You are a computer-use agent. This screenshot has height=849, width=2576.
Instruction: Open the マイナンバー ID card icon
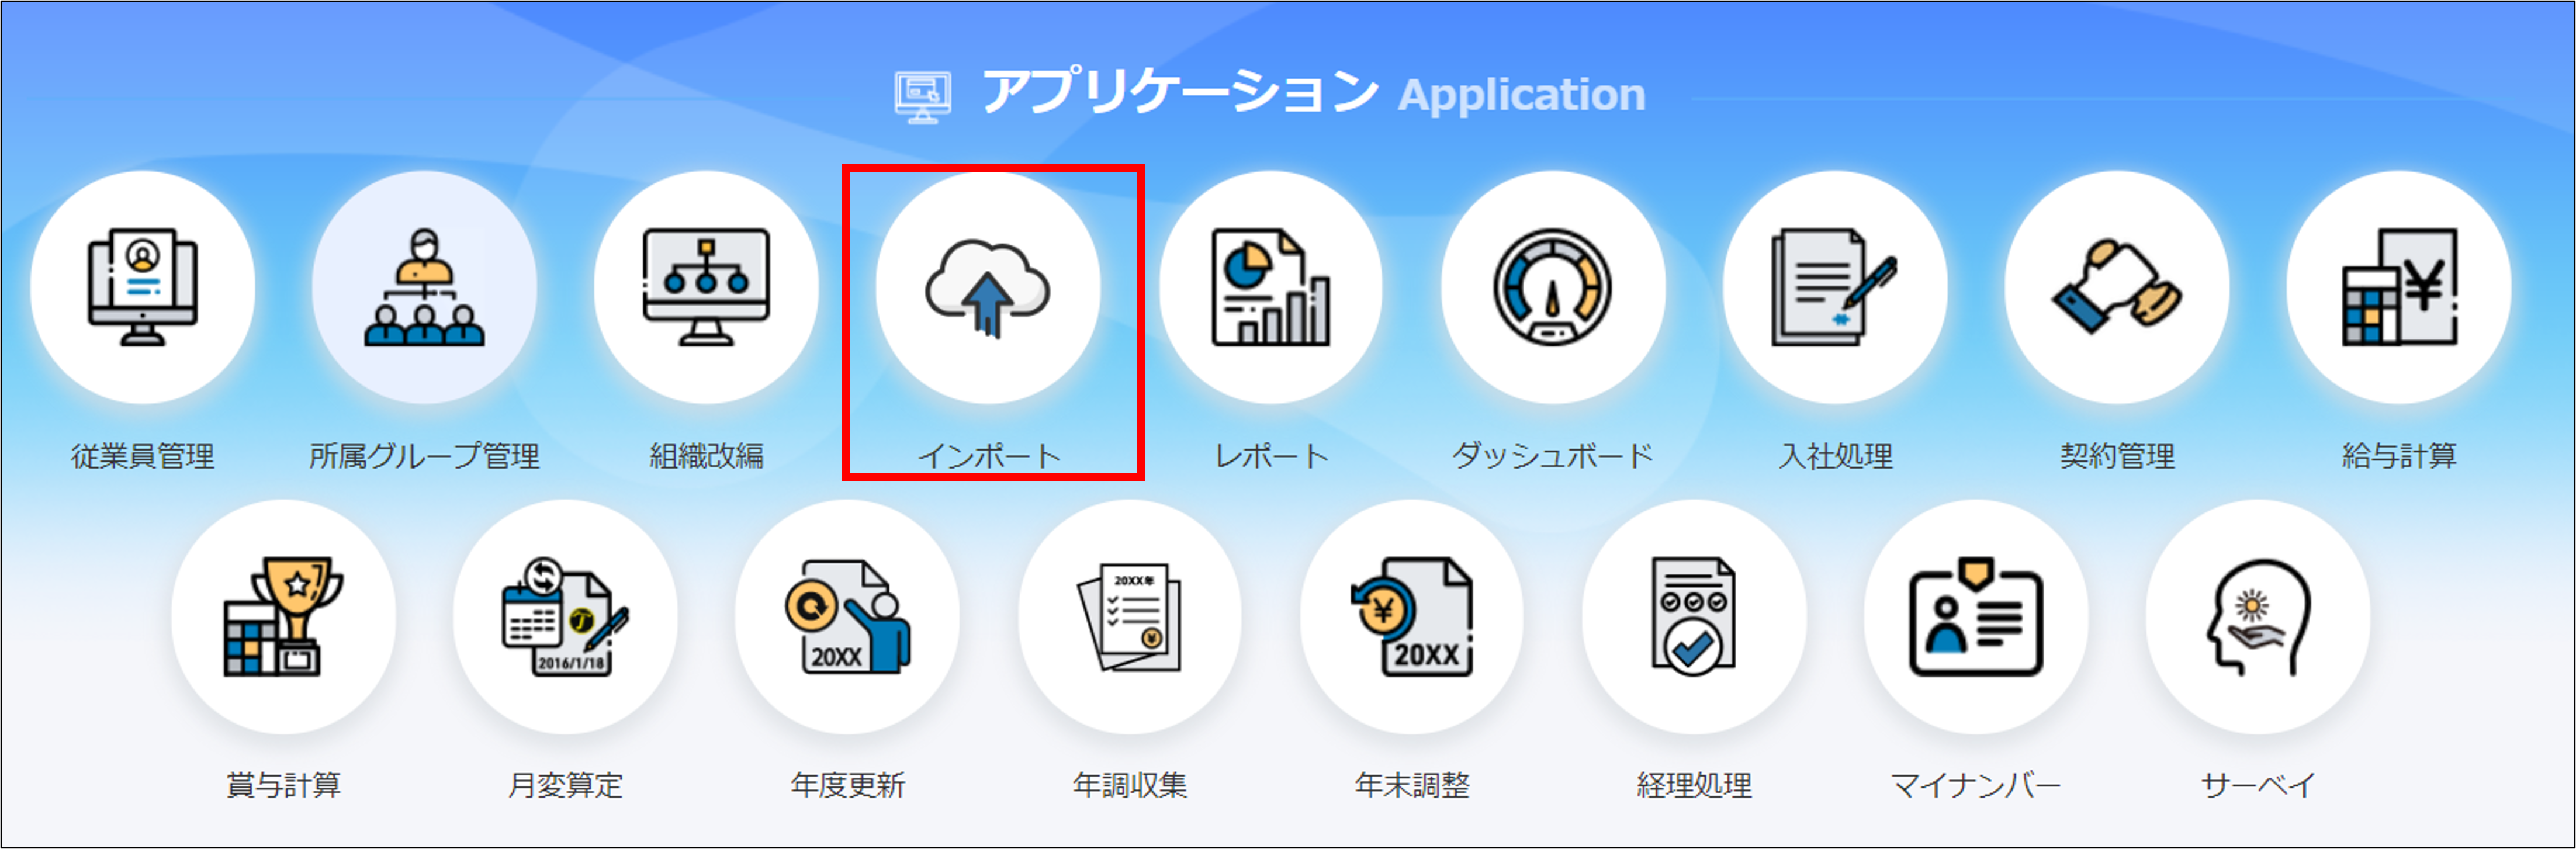[1975, 617]
